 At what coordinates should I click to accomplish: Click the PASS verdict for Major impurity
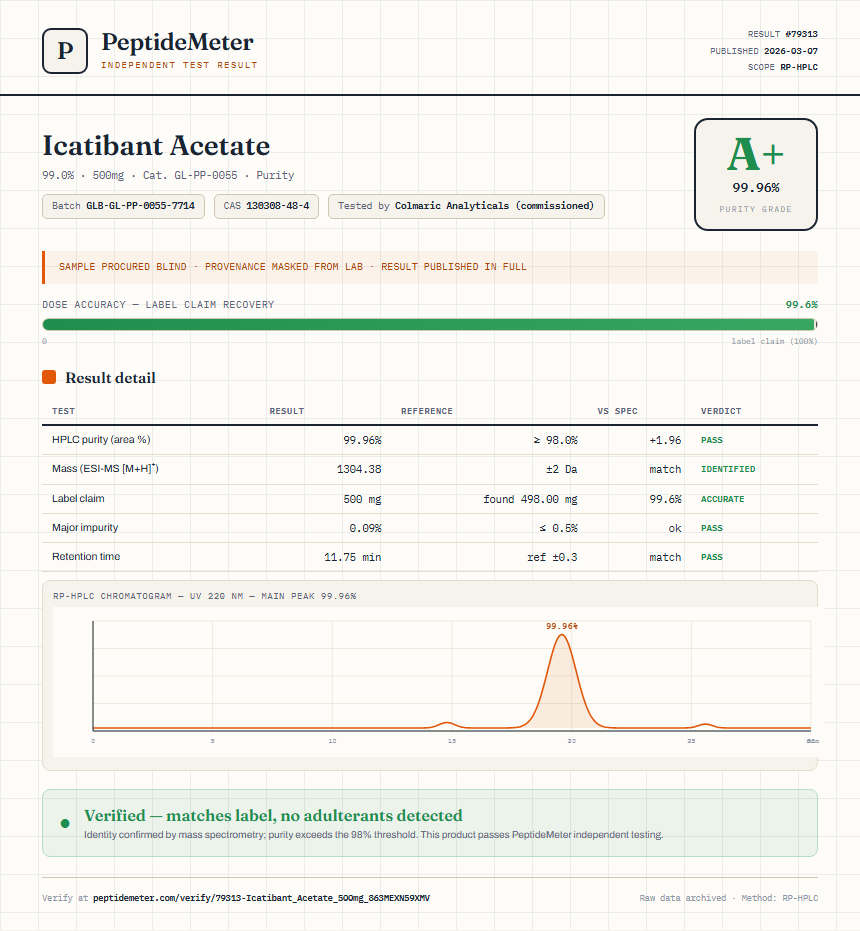pos(712,528)
